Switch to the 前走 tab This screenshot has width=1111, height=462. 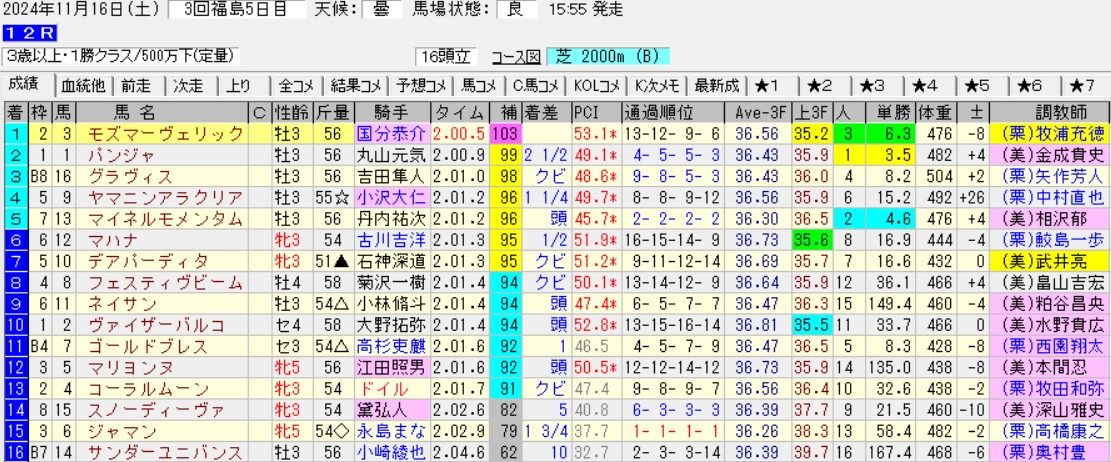(x=138, y=86)
